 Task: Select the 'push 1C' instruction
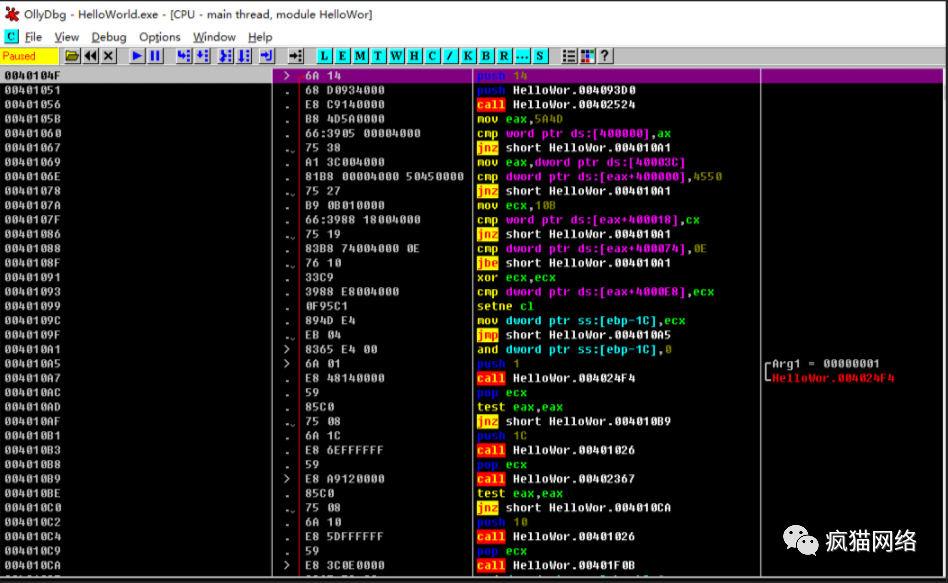pos(502,436)
